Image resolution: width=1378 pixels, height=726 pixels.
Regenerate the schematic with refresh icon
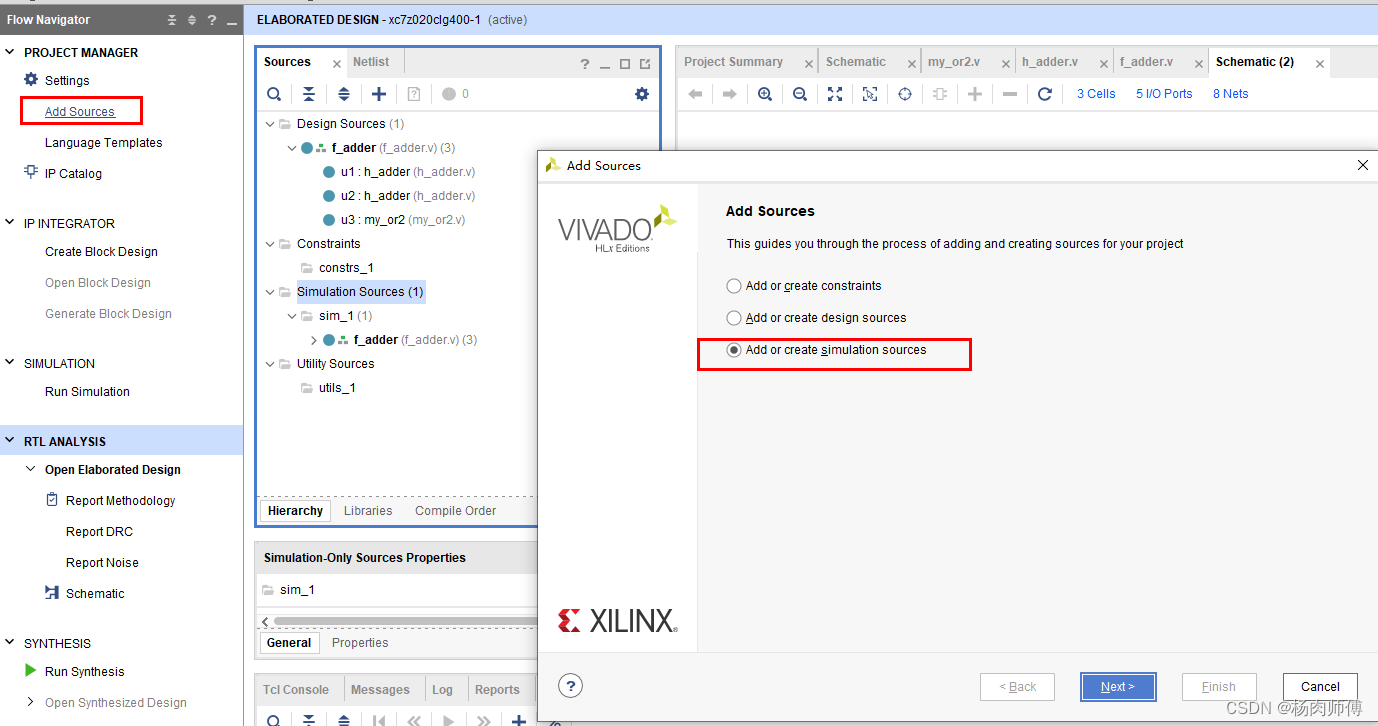point(1045,94)
